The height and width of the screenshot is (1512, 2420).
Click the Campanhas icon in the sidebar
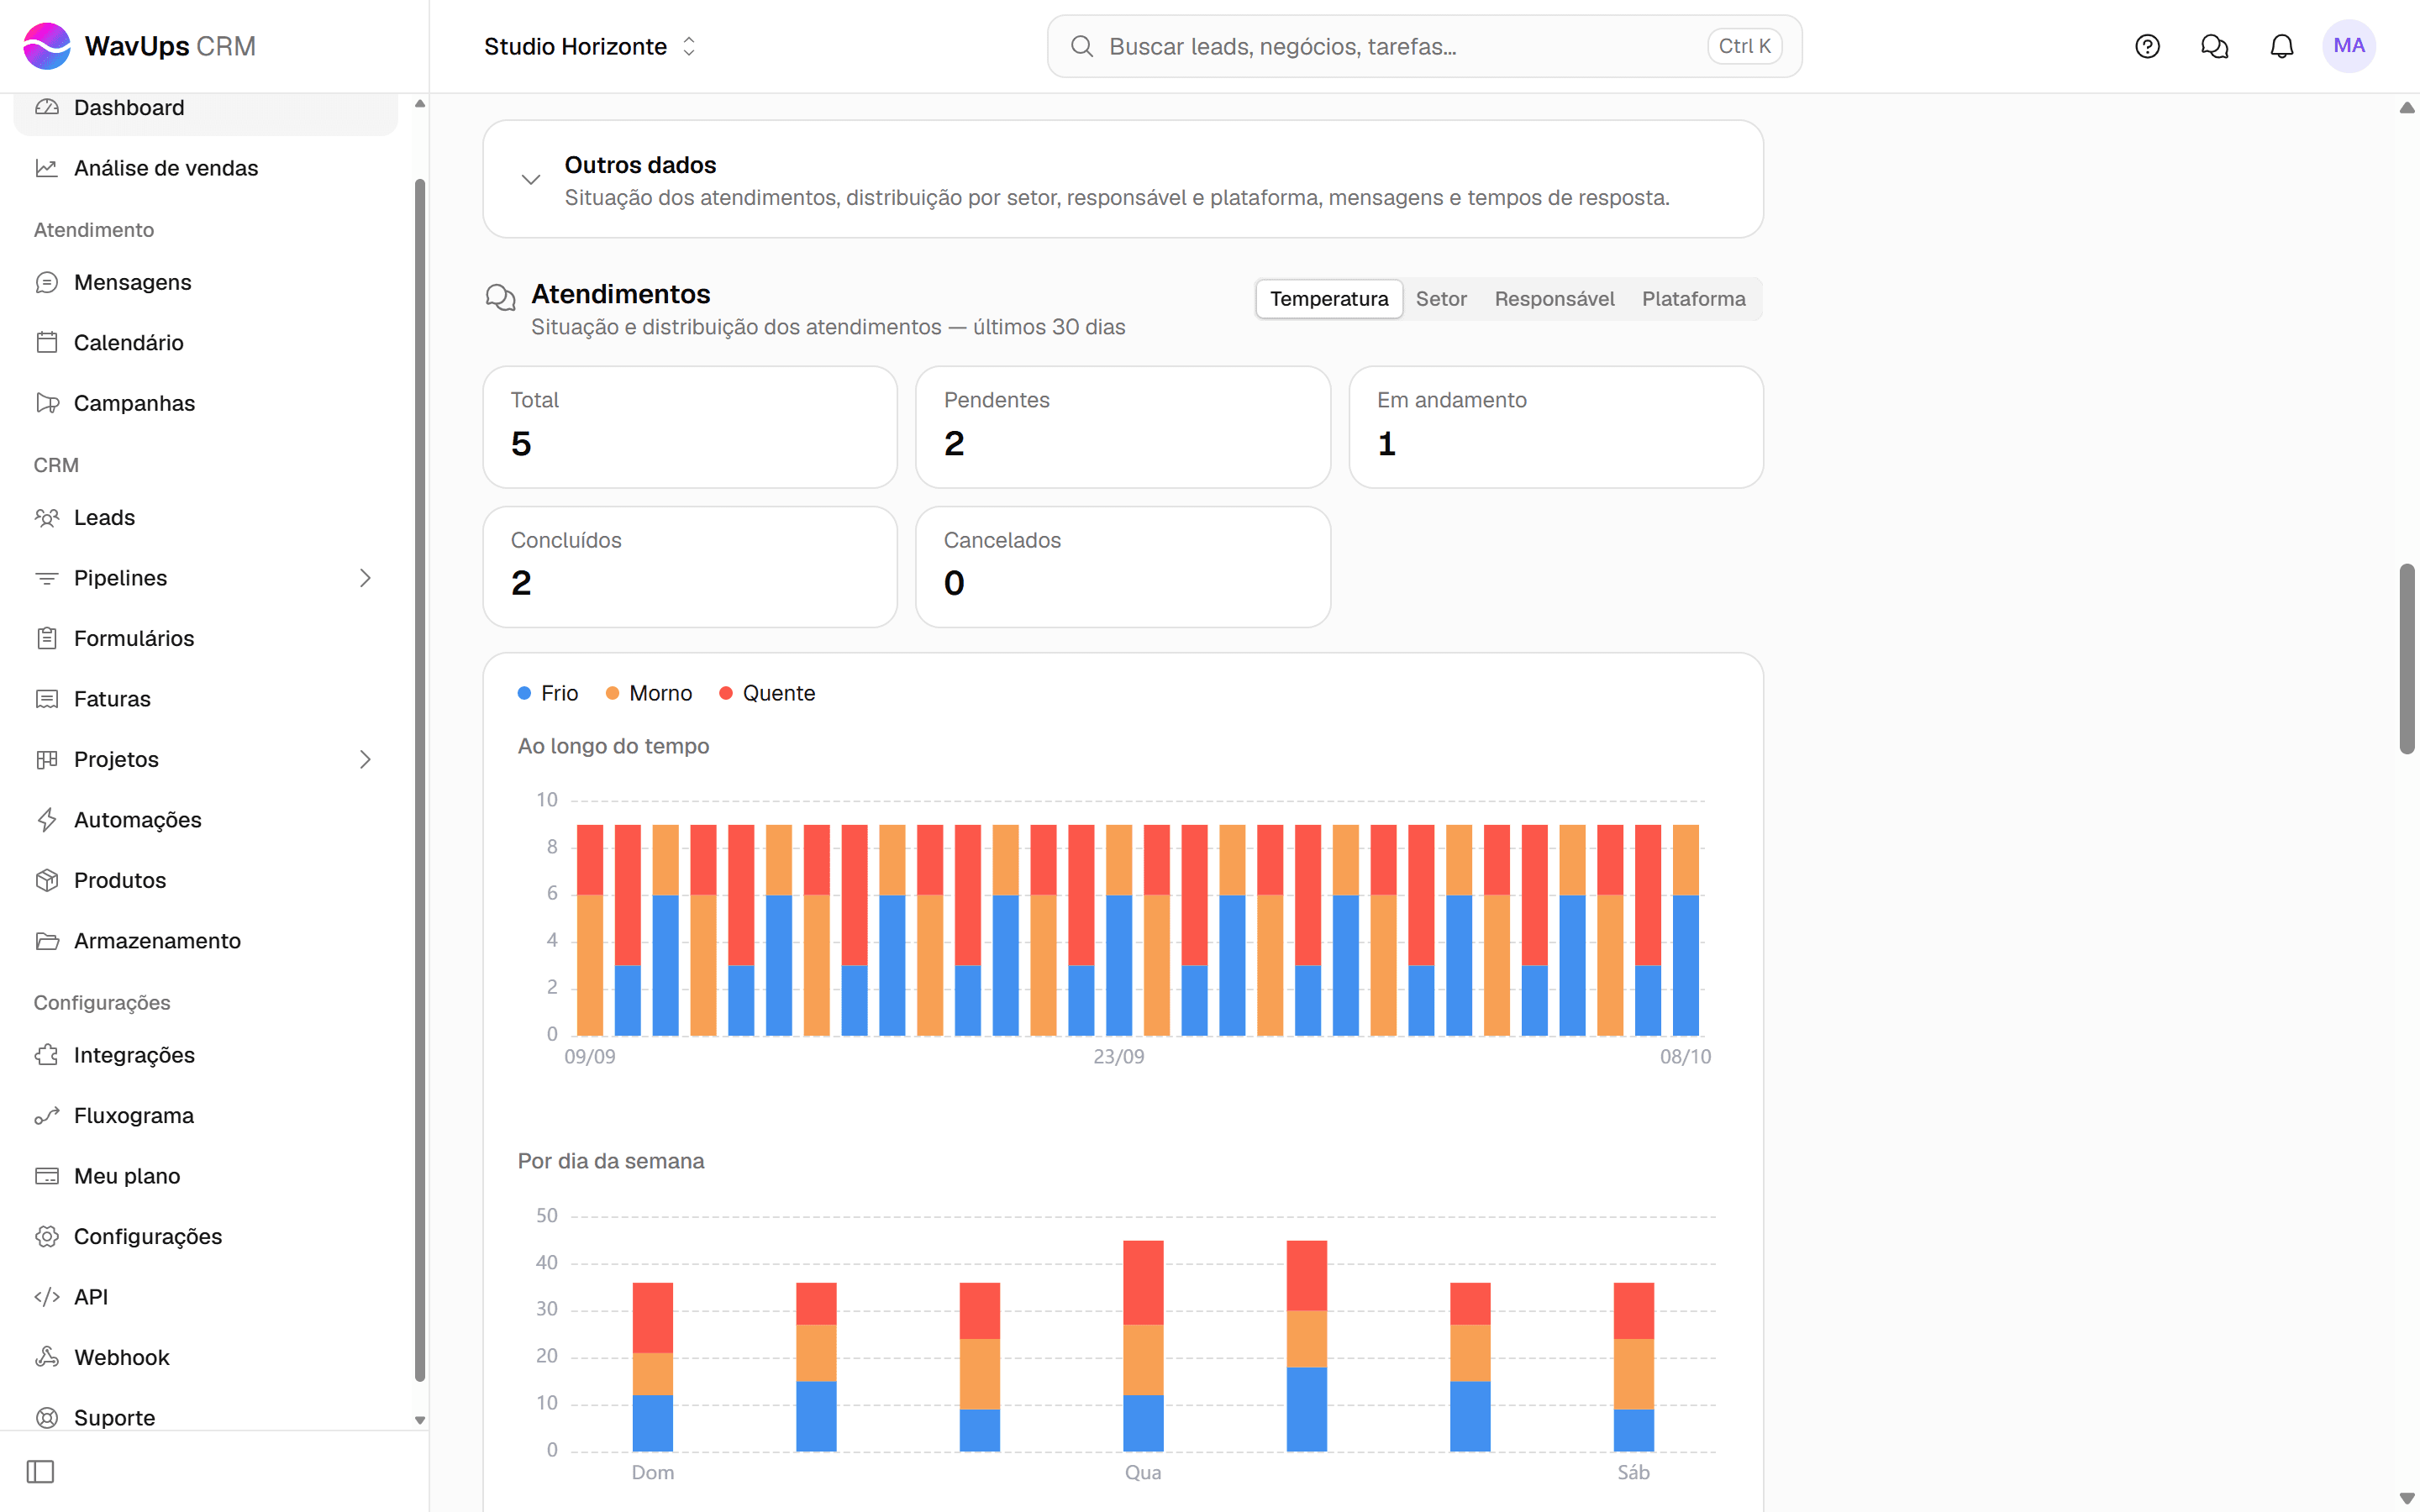(x=47, y=403)
